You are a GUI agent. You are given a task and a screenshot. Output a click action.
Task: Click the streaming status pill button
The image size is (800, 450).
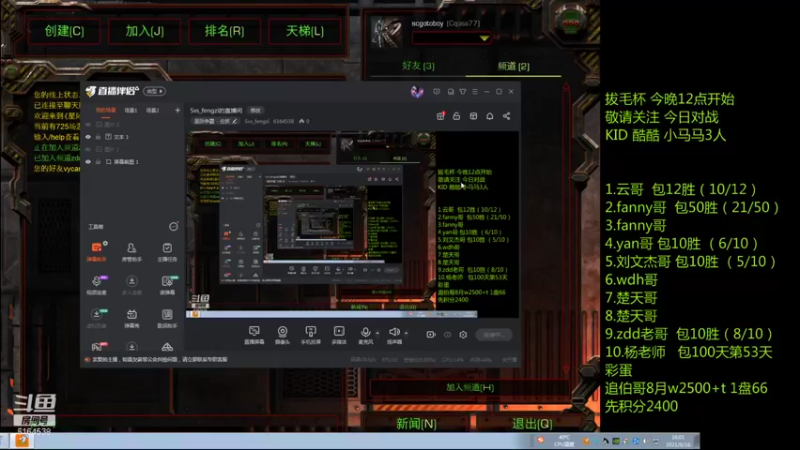pos(493,335)
